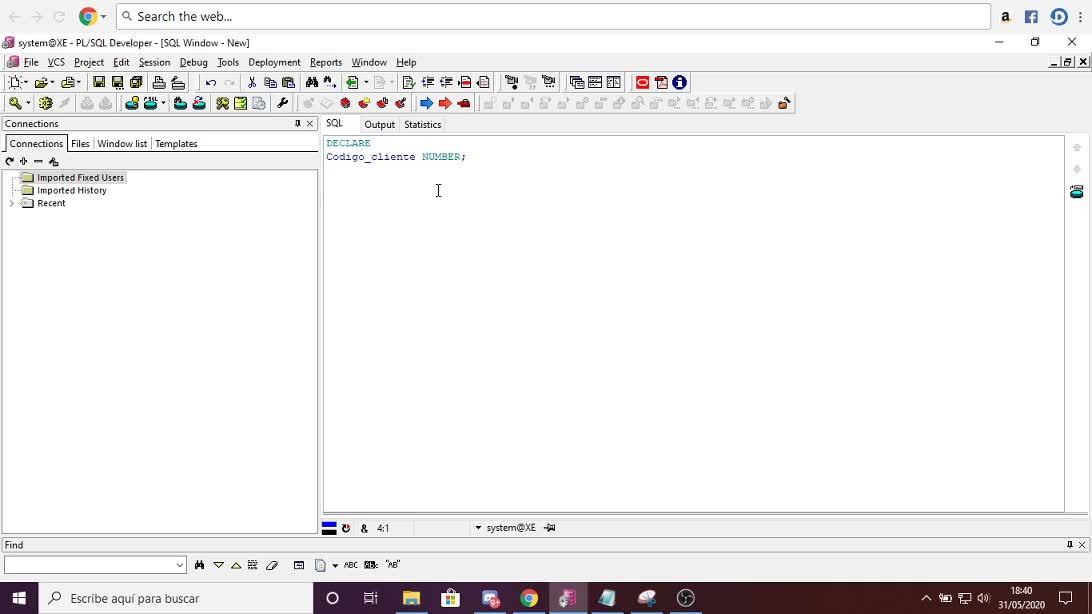Open the Session menu
Screen dimensions: 1092x614
coord(154,62)
